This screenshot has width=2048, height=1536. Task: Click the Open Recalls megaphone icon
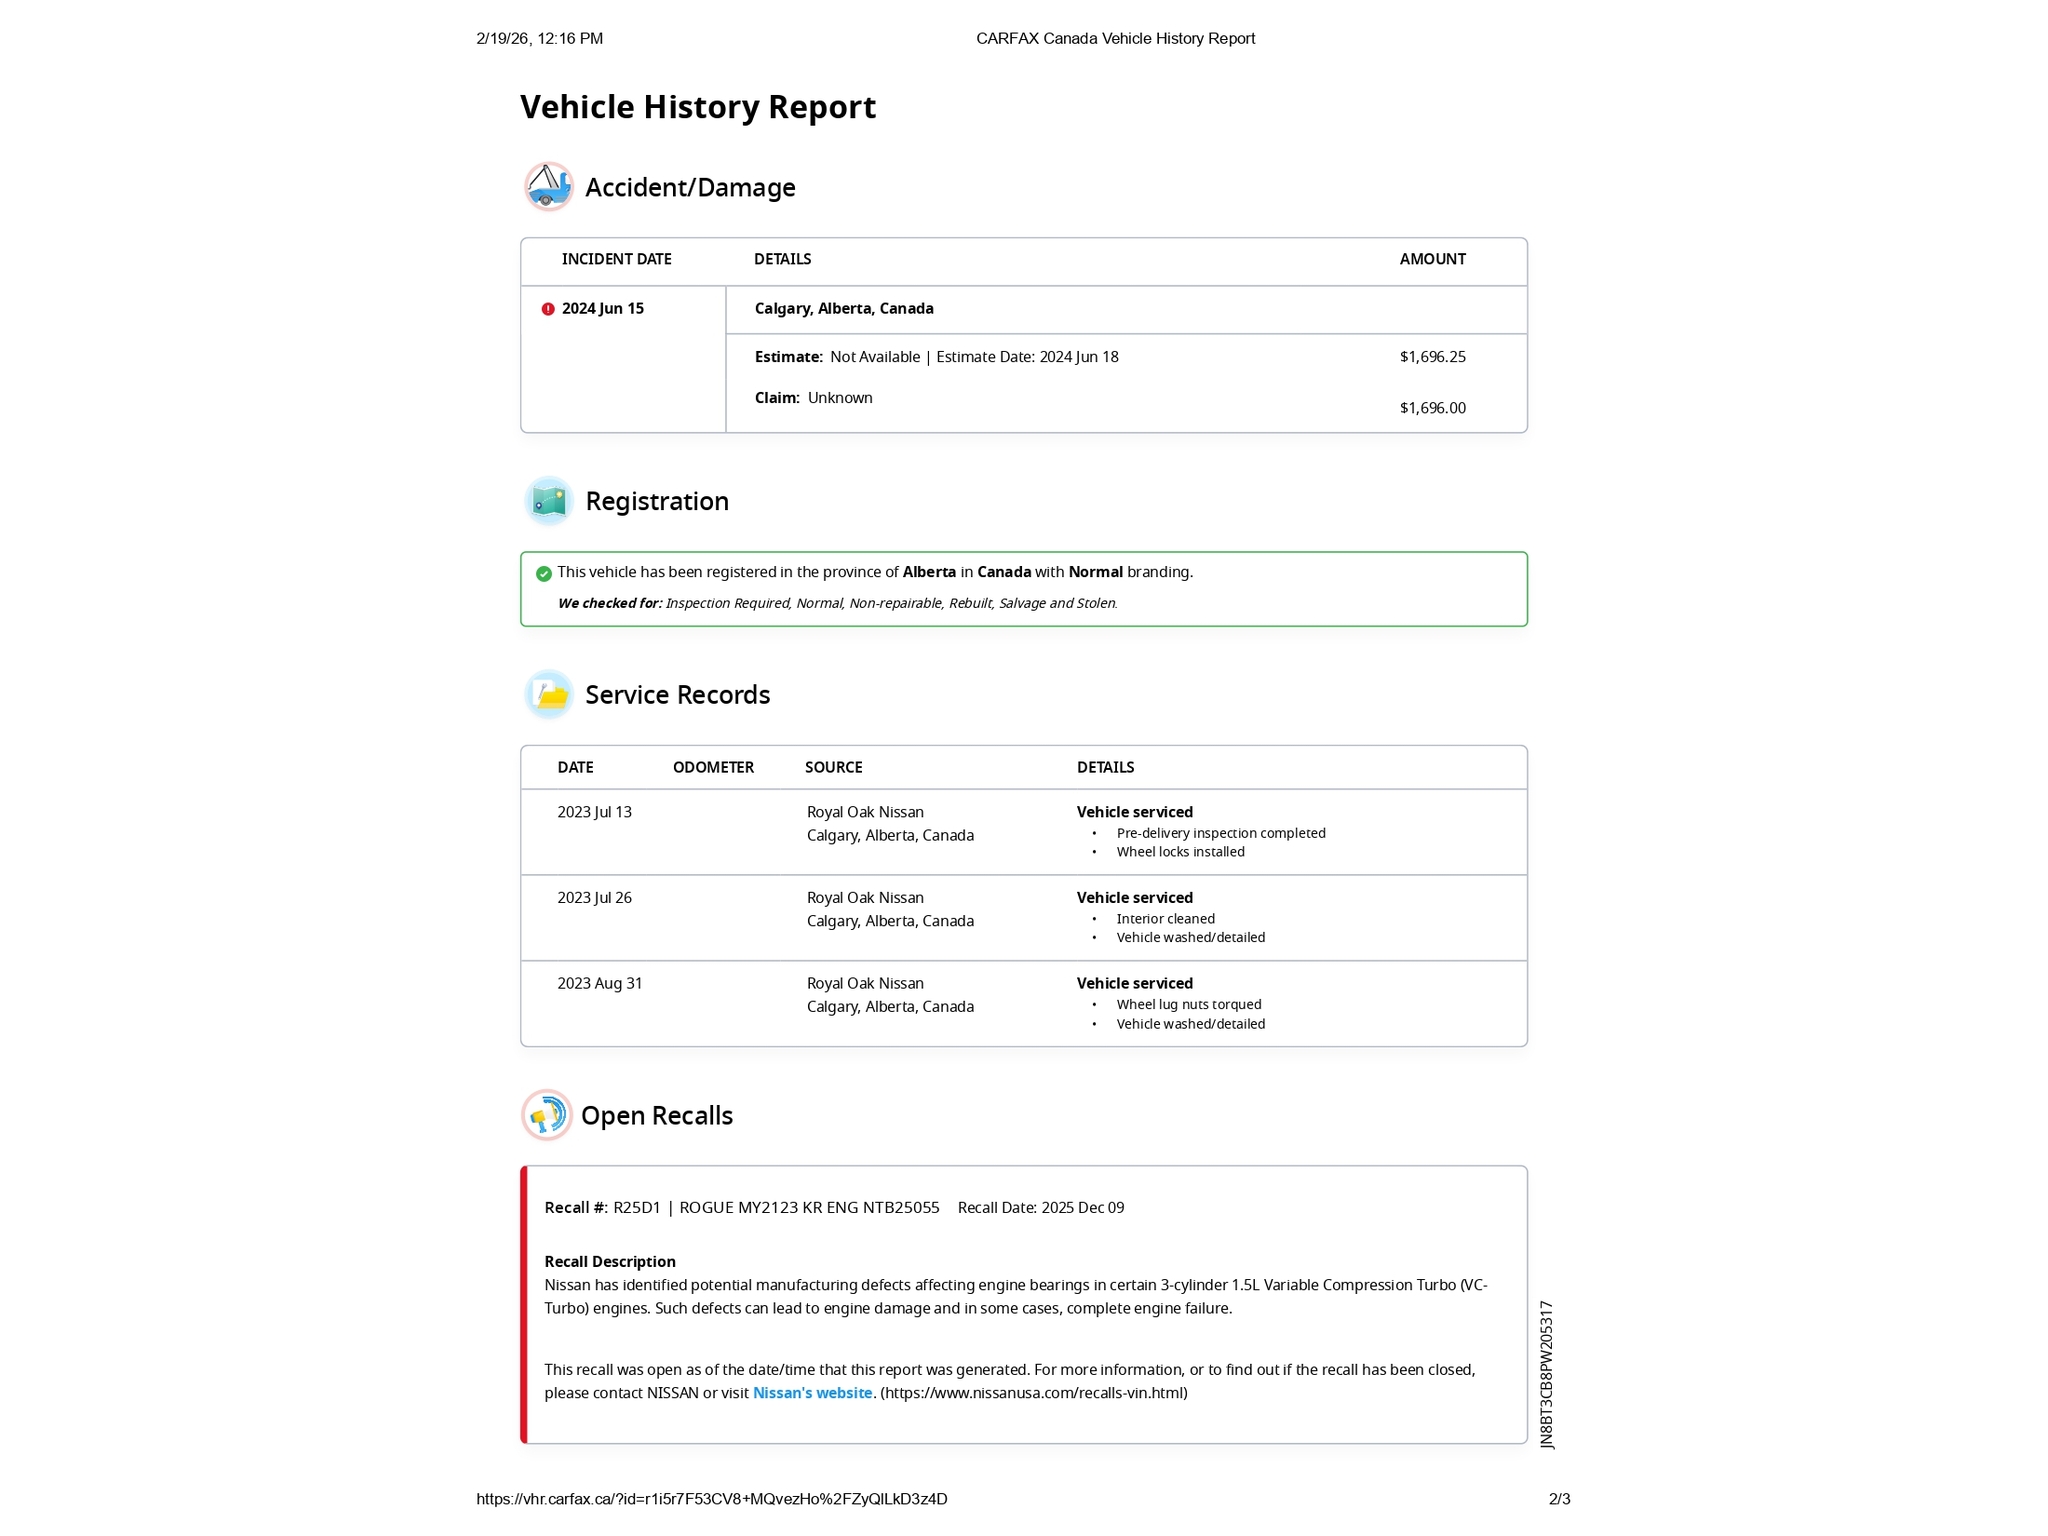coord(546,1115)
